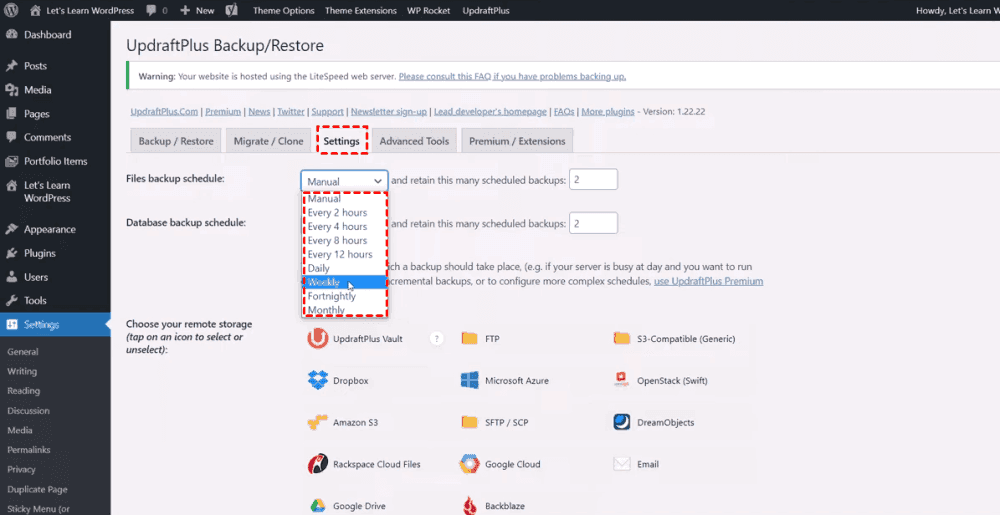
Task: Click the UpdraftPlus Vault question mark help icon
Action: click(x=437, y=338)
